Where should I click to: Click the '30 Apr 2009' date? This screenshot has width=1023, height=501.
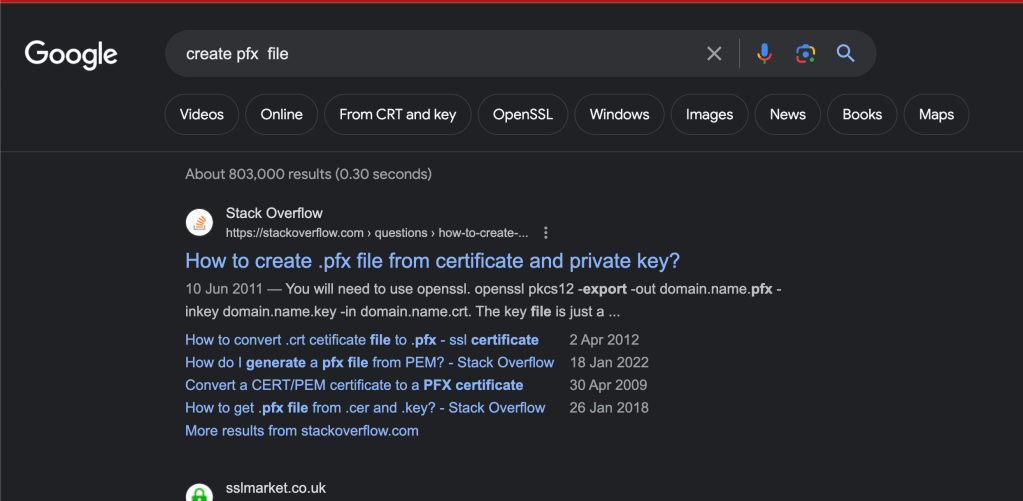[608, 385]
